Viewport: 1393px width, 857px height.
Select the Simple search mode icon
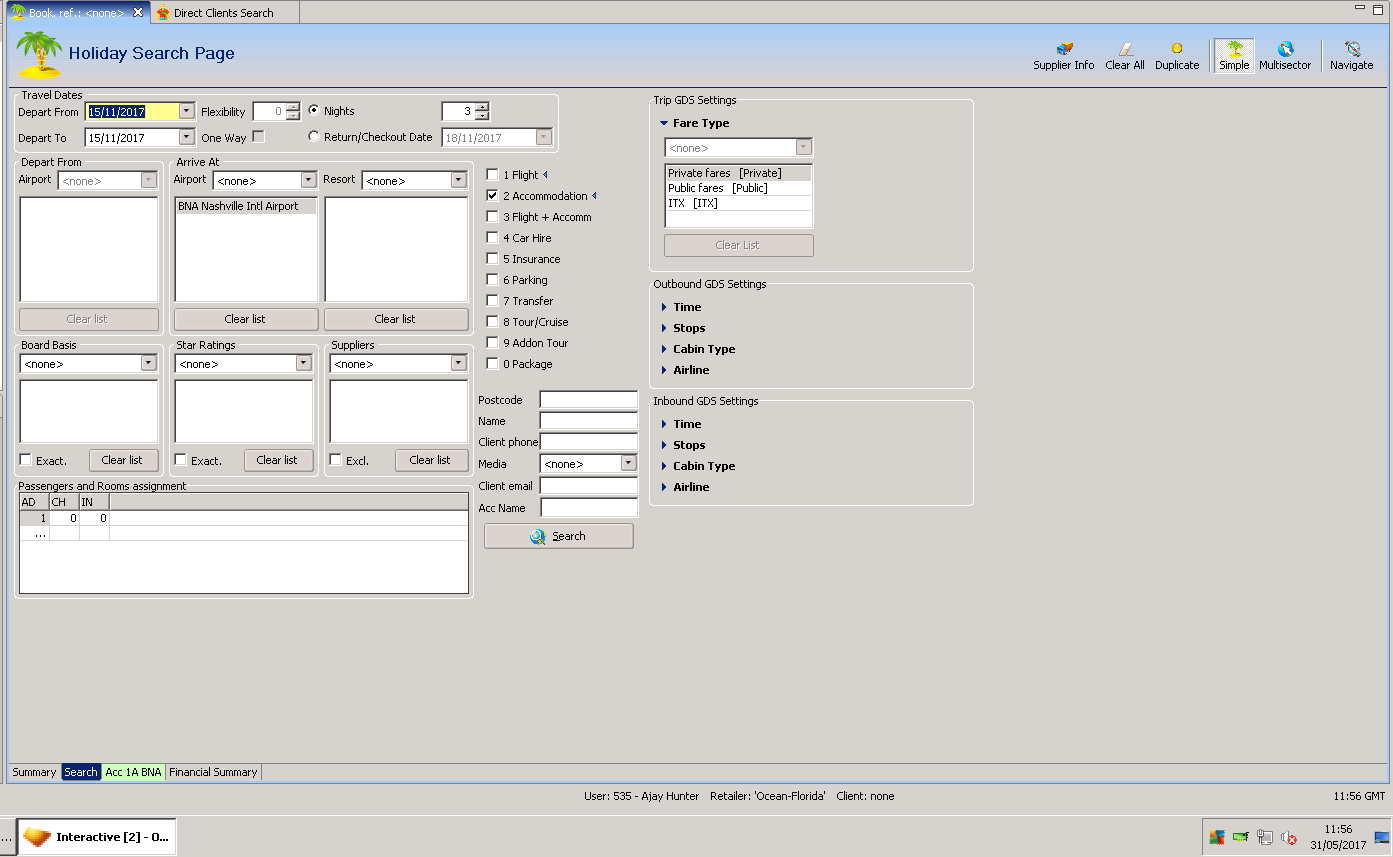[1234, 55]
